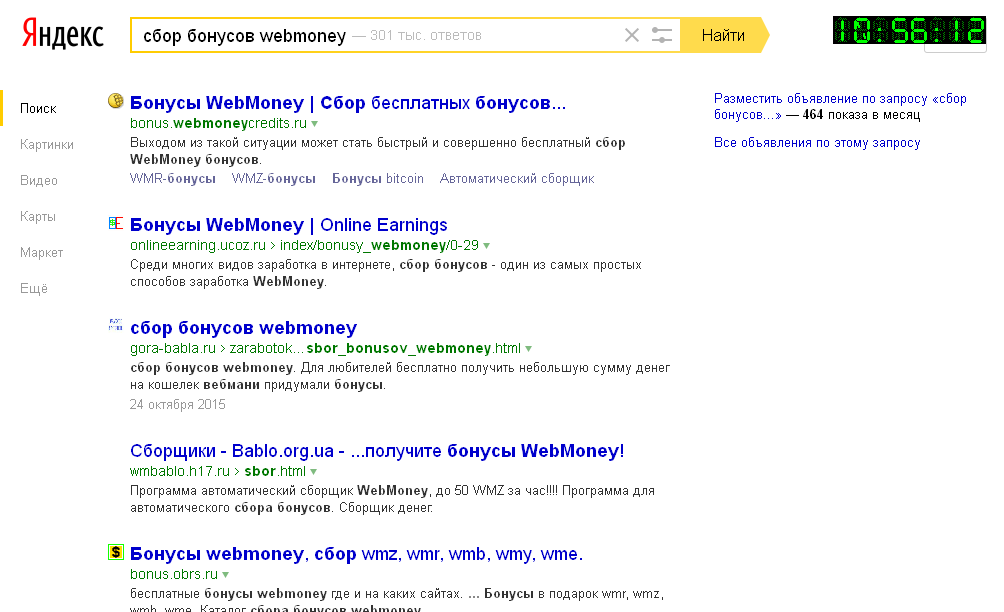This screenshot has width=1004, height=612.
Task: Open dropdown arrow after onlineearning.ucoz.ru URL
Action: click(x=487, y=246)
